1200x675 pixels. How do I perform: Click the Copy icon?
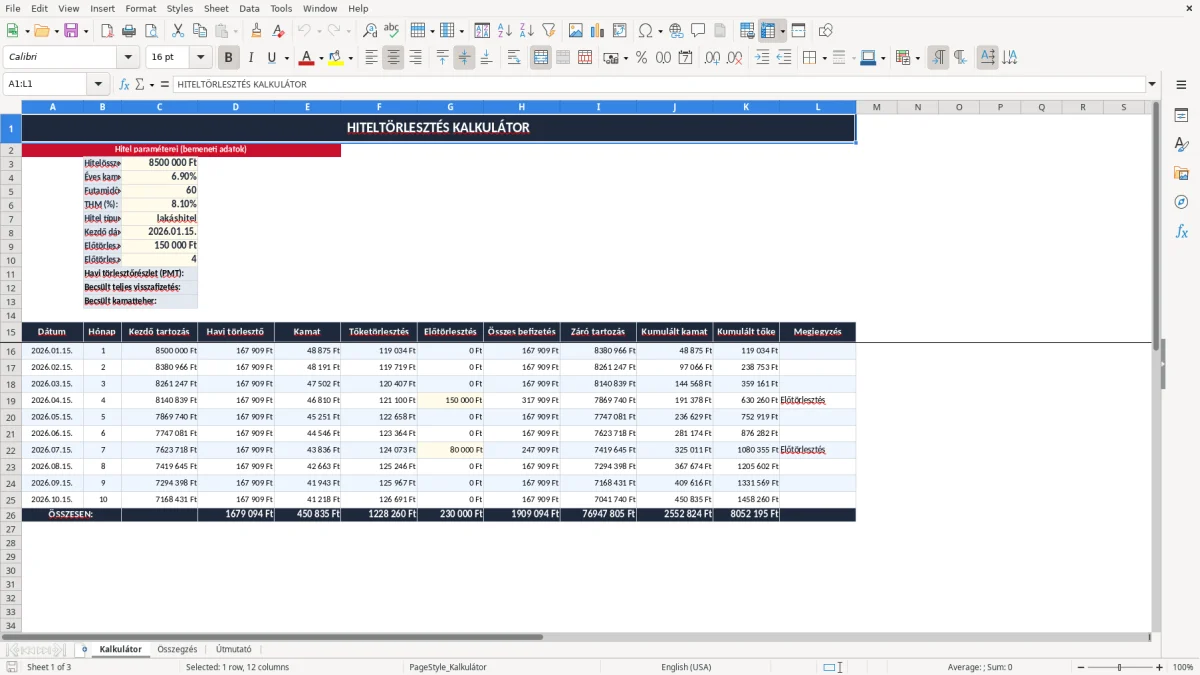tap(200, 31)
